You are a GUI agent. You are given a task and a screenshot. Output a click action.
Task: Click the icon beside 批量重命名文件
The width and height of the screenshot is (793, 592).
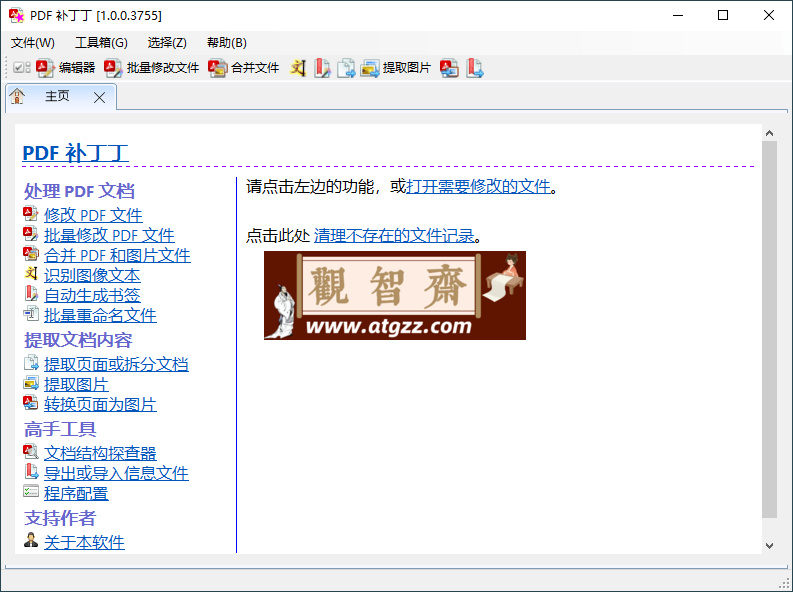(31, 313)
